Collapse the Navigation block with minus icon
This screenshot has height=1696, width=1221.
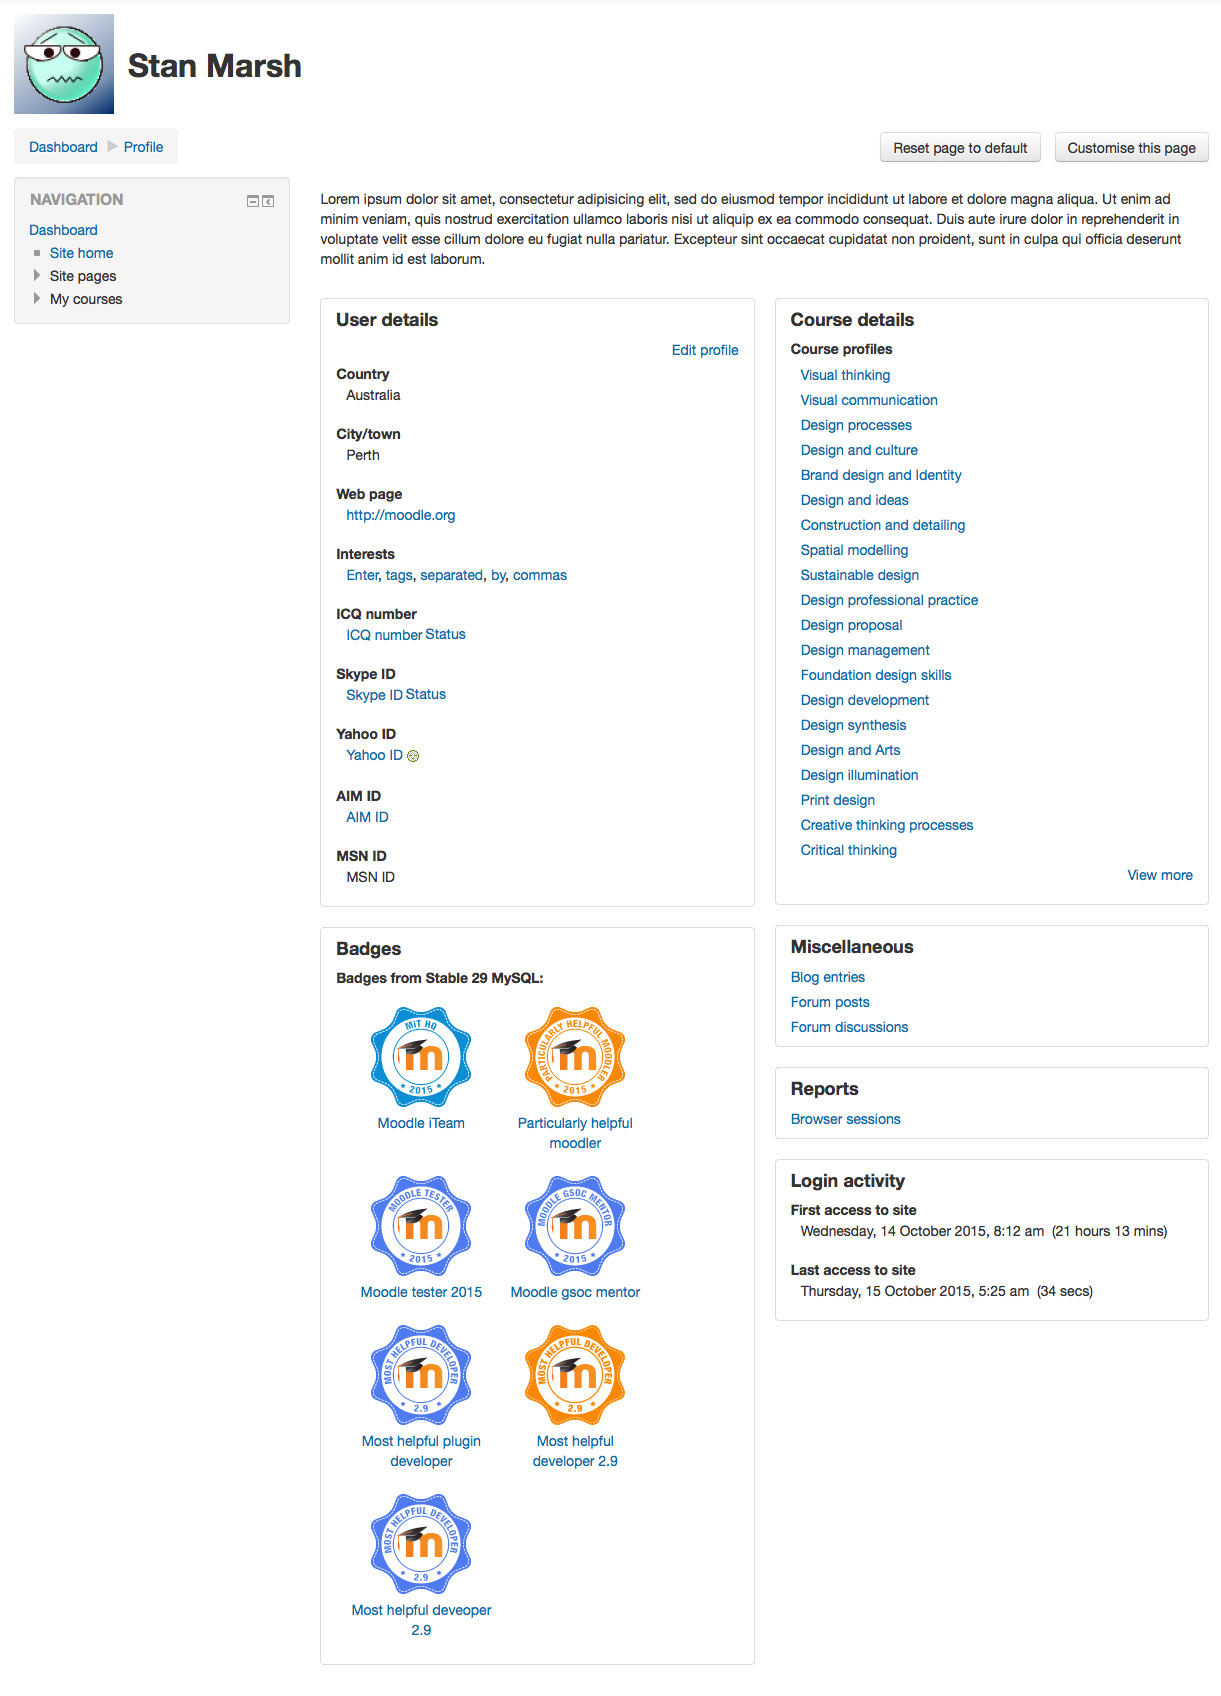tap(253, 201)
